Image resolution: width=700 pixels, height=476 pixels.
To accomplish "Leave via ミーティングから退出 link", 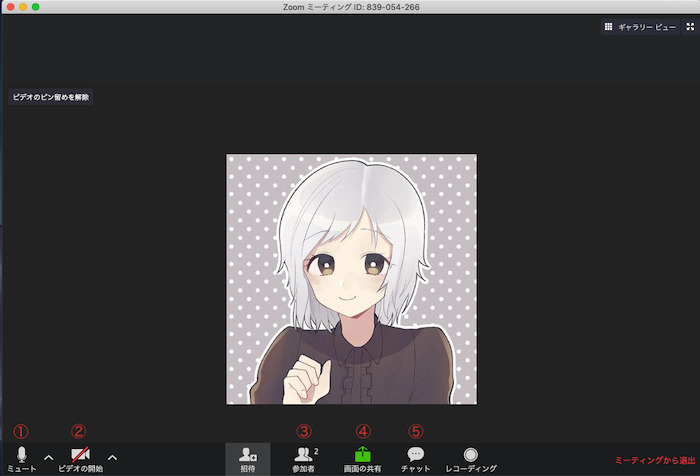I will click(x=655, y=460).
